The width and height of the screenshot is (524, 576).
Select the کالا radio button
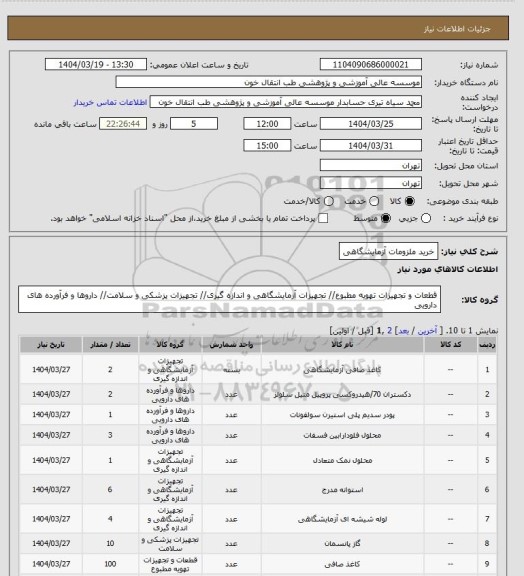409,201
